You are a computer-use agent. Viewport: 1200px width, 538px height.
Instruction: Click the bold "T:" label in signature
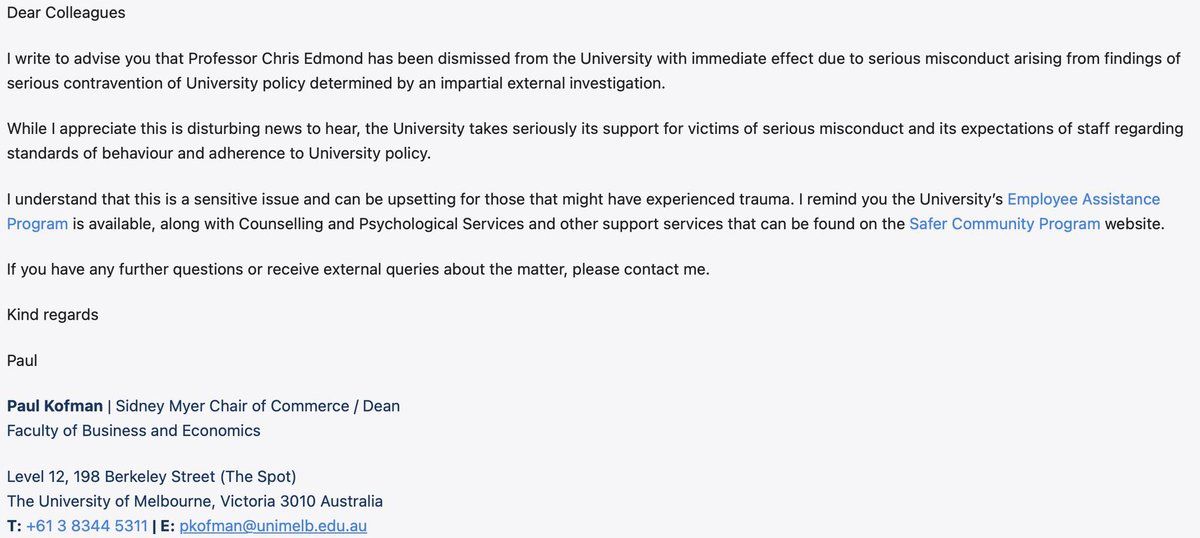point(13,525)
